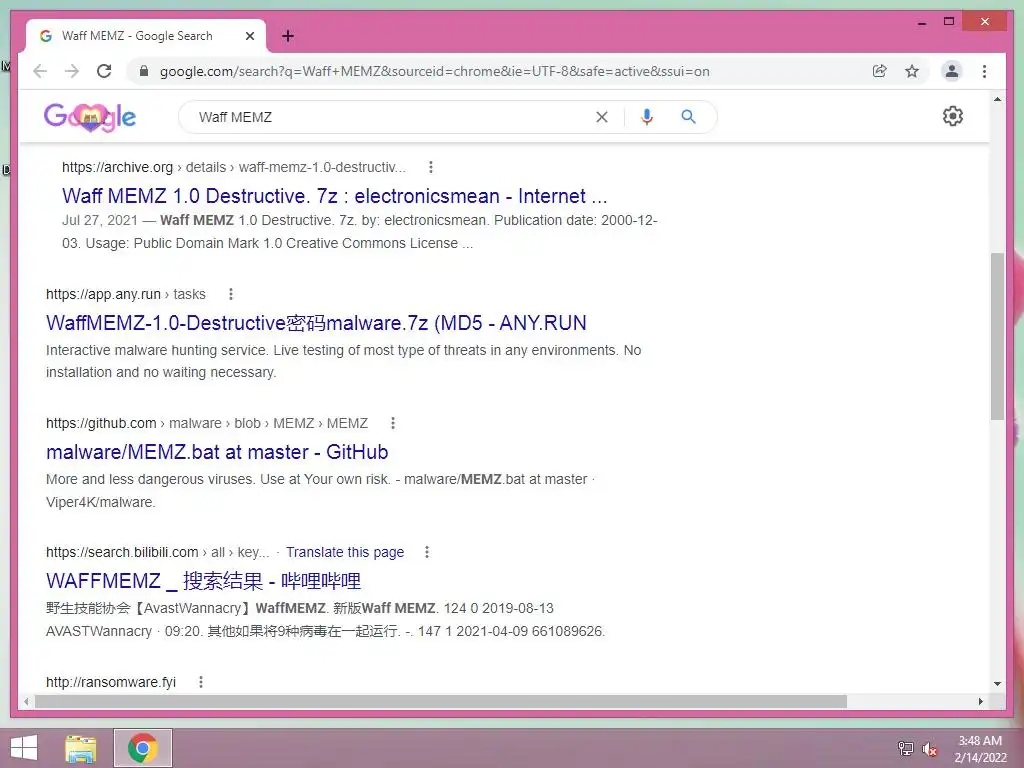Open the Waff MEMZ 1.0 Destructive archive link

[x=334, y=196]
